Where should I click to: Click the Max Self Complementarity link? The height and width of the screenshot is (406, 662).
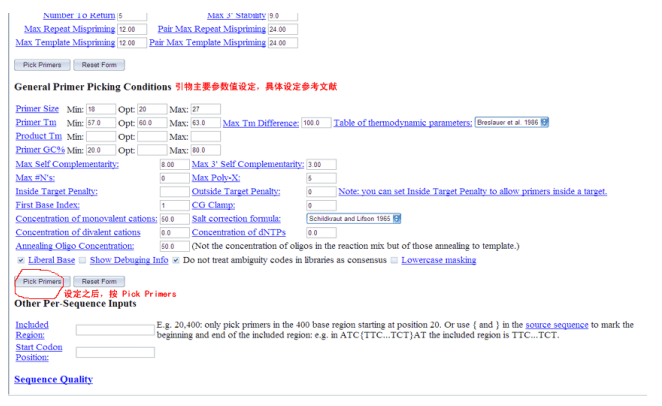coord(67,163)
